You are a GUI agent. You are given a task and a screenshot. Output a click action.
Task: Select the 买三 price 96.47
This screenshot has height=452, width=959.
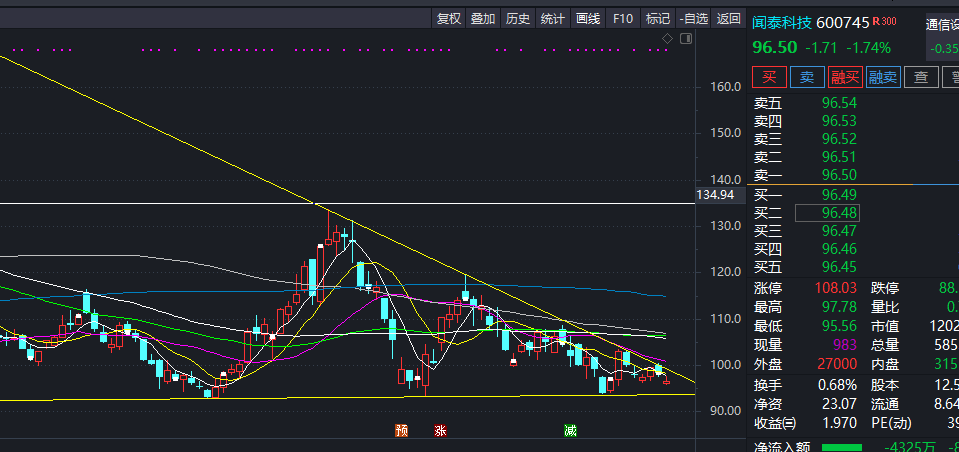839,231
